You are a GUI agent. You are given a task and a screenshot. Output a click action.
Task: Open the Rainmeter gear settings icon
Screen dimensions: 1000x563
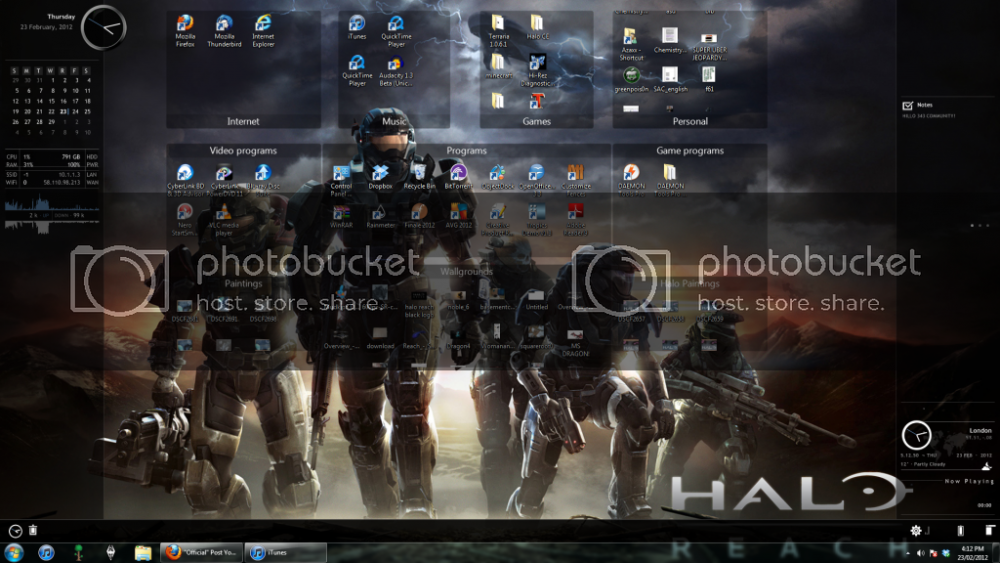tap(916, 530)
